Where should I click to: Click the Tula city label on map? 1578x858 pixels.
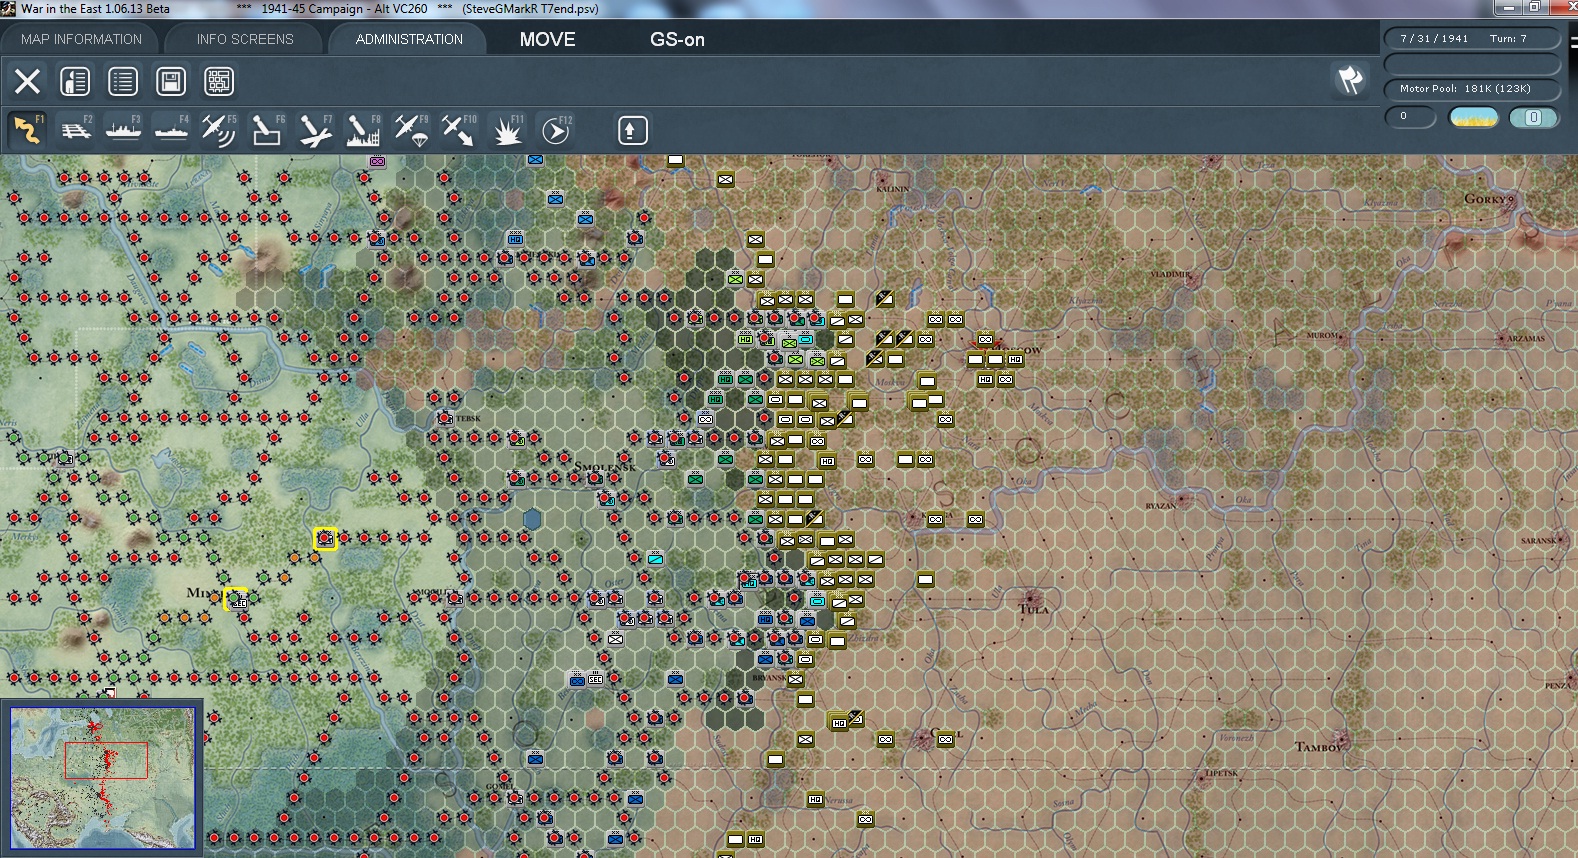coord(1033,608)
